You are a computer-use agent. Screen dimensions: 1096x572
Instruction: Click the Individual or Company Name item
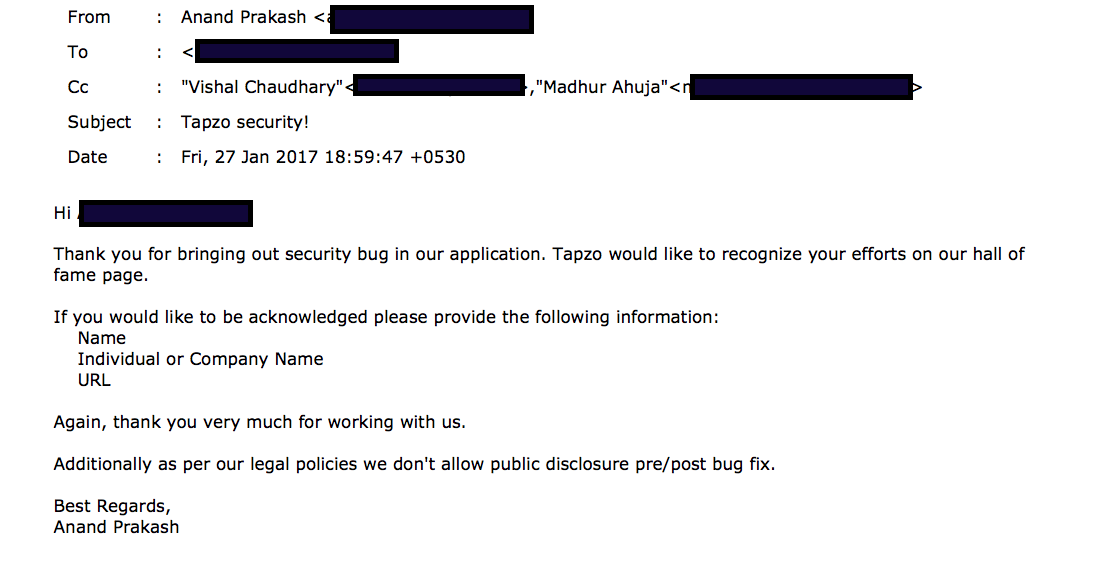click(x=200, y=359)
